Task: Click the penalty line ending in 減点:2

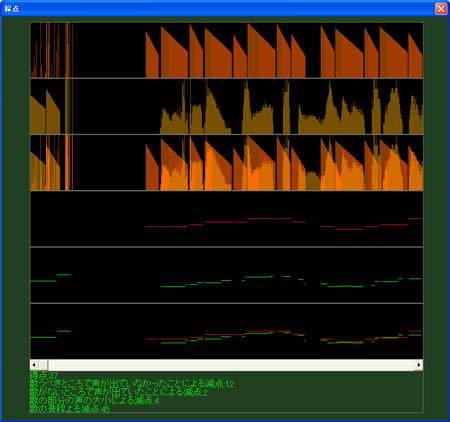Action: (119, 392)
